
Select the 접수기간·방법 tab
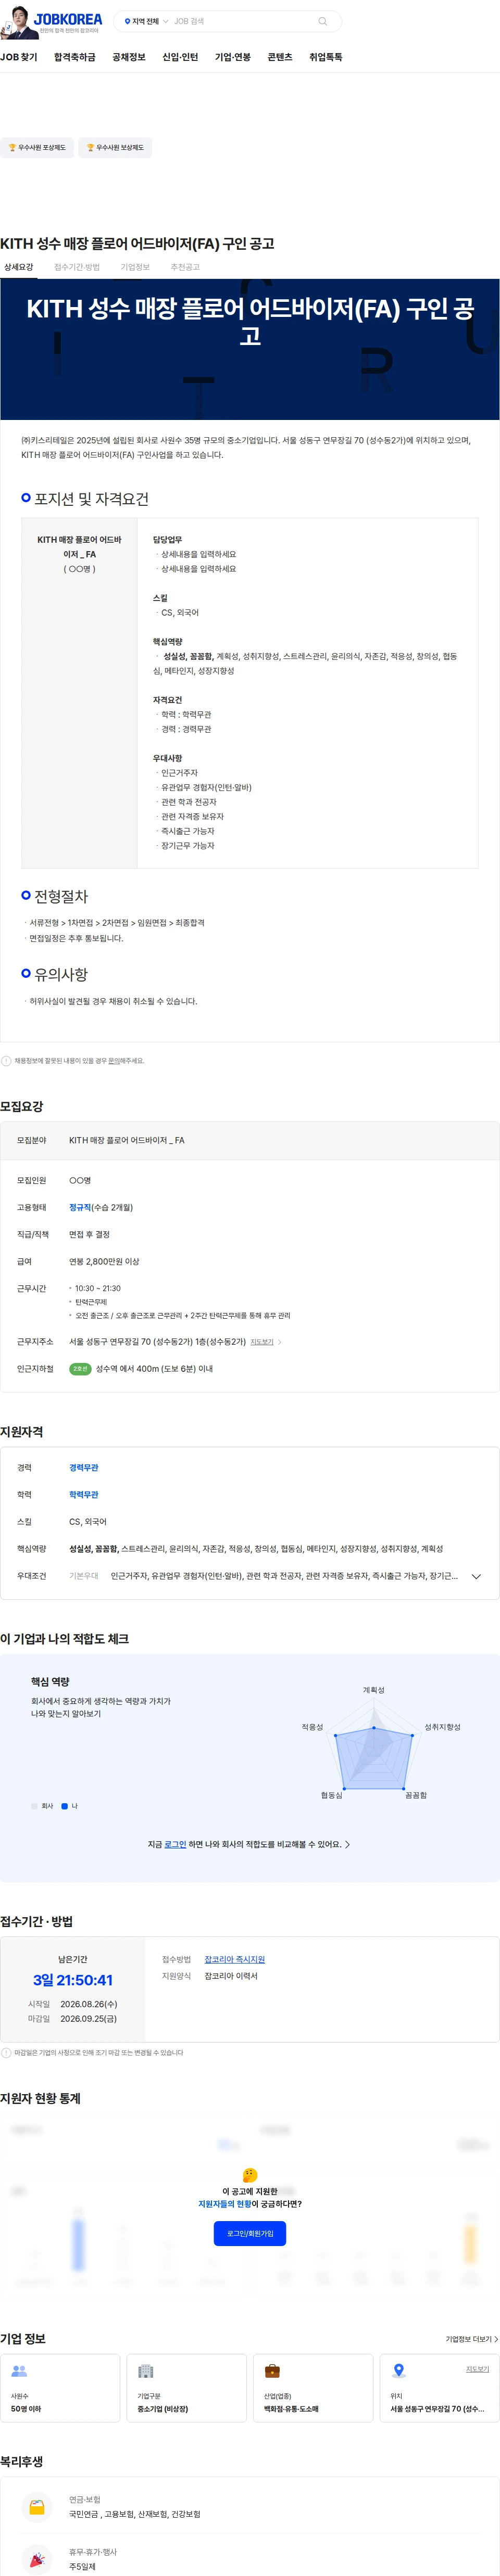coord(77,267)
